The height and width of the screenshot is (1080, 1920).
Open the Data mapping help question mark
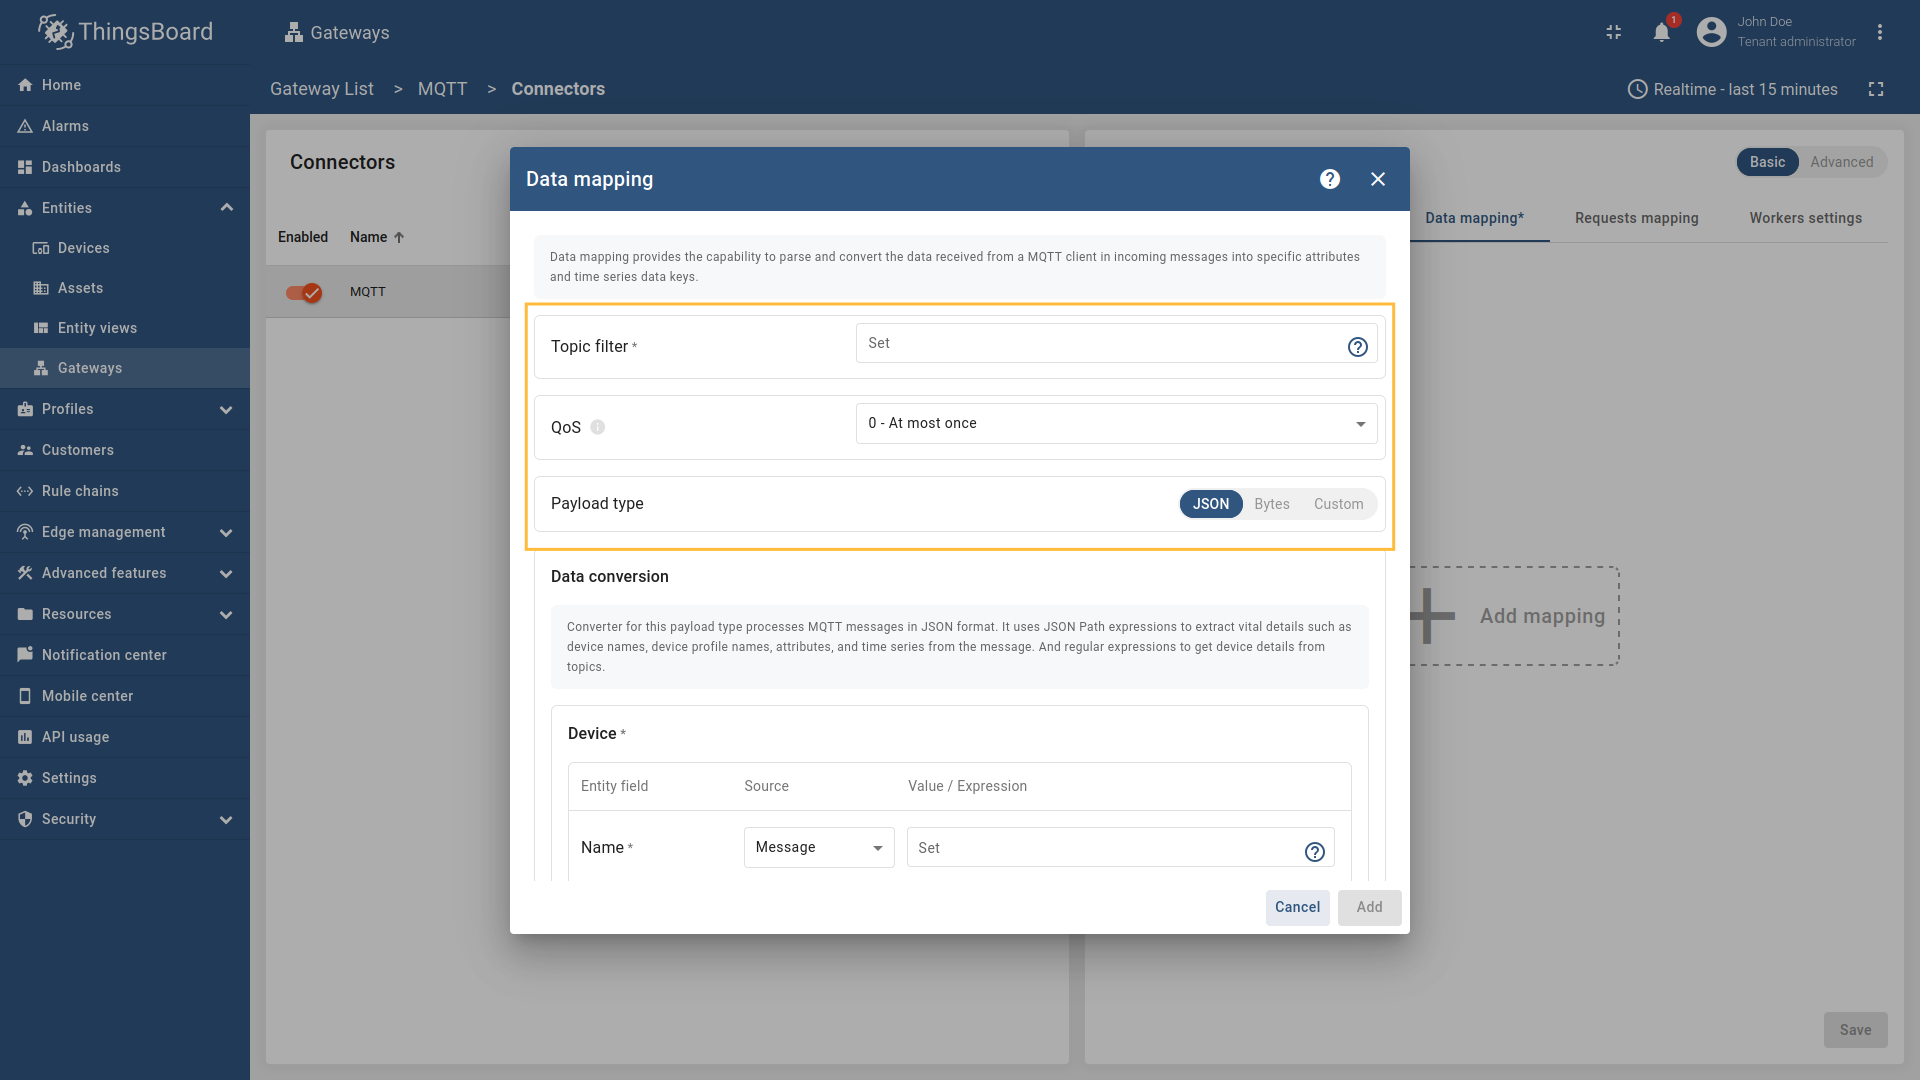[x=1329, y=179]
